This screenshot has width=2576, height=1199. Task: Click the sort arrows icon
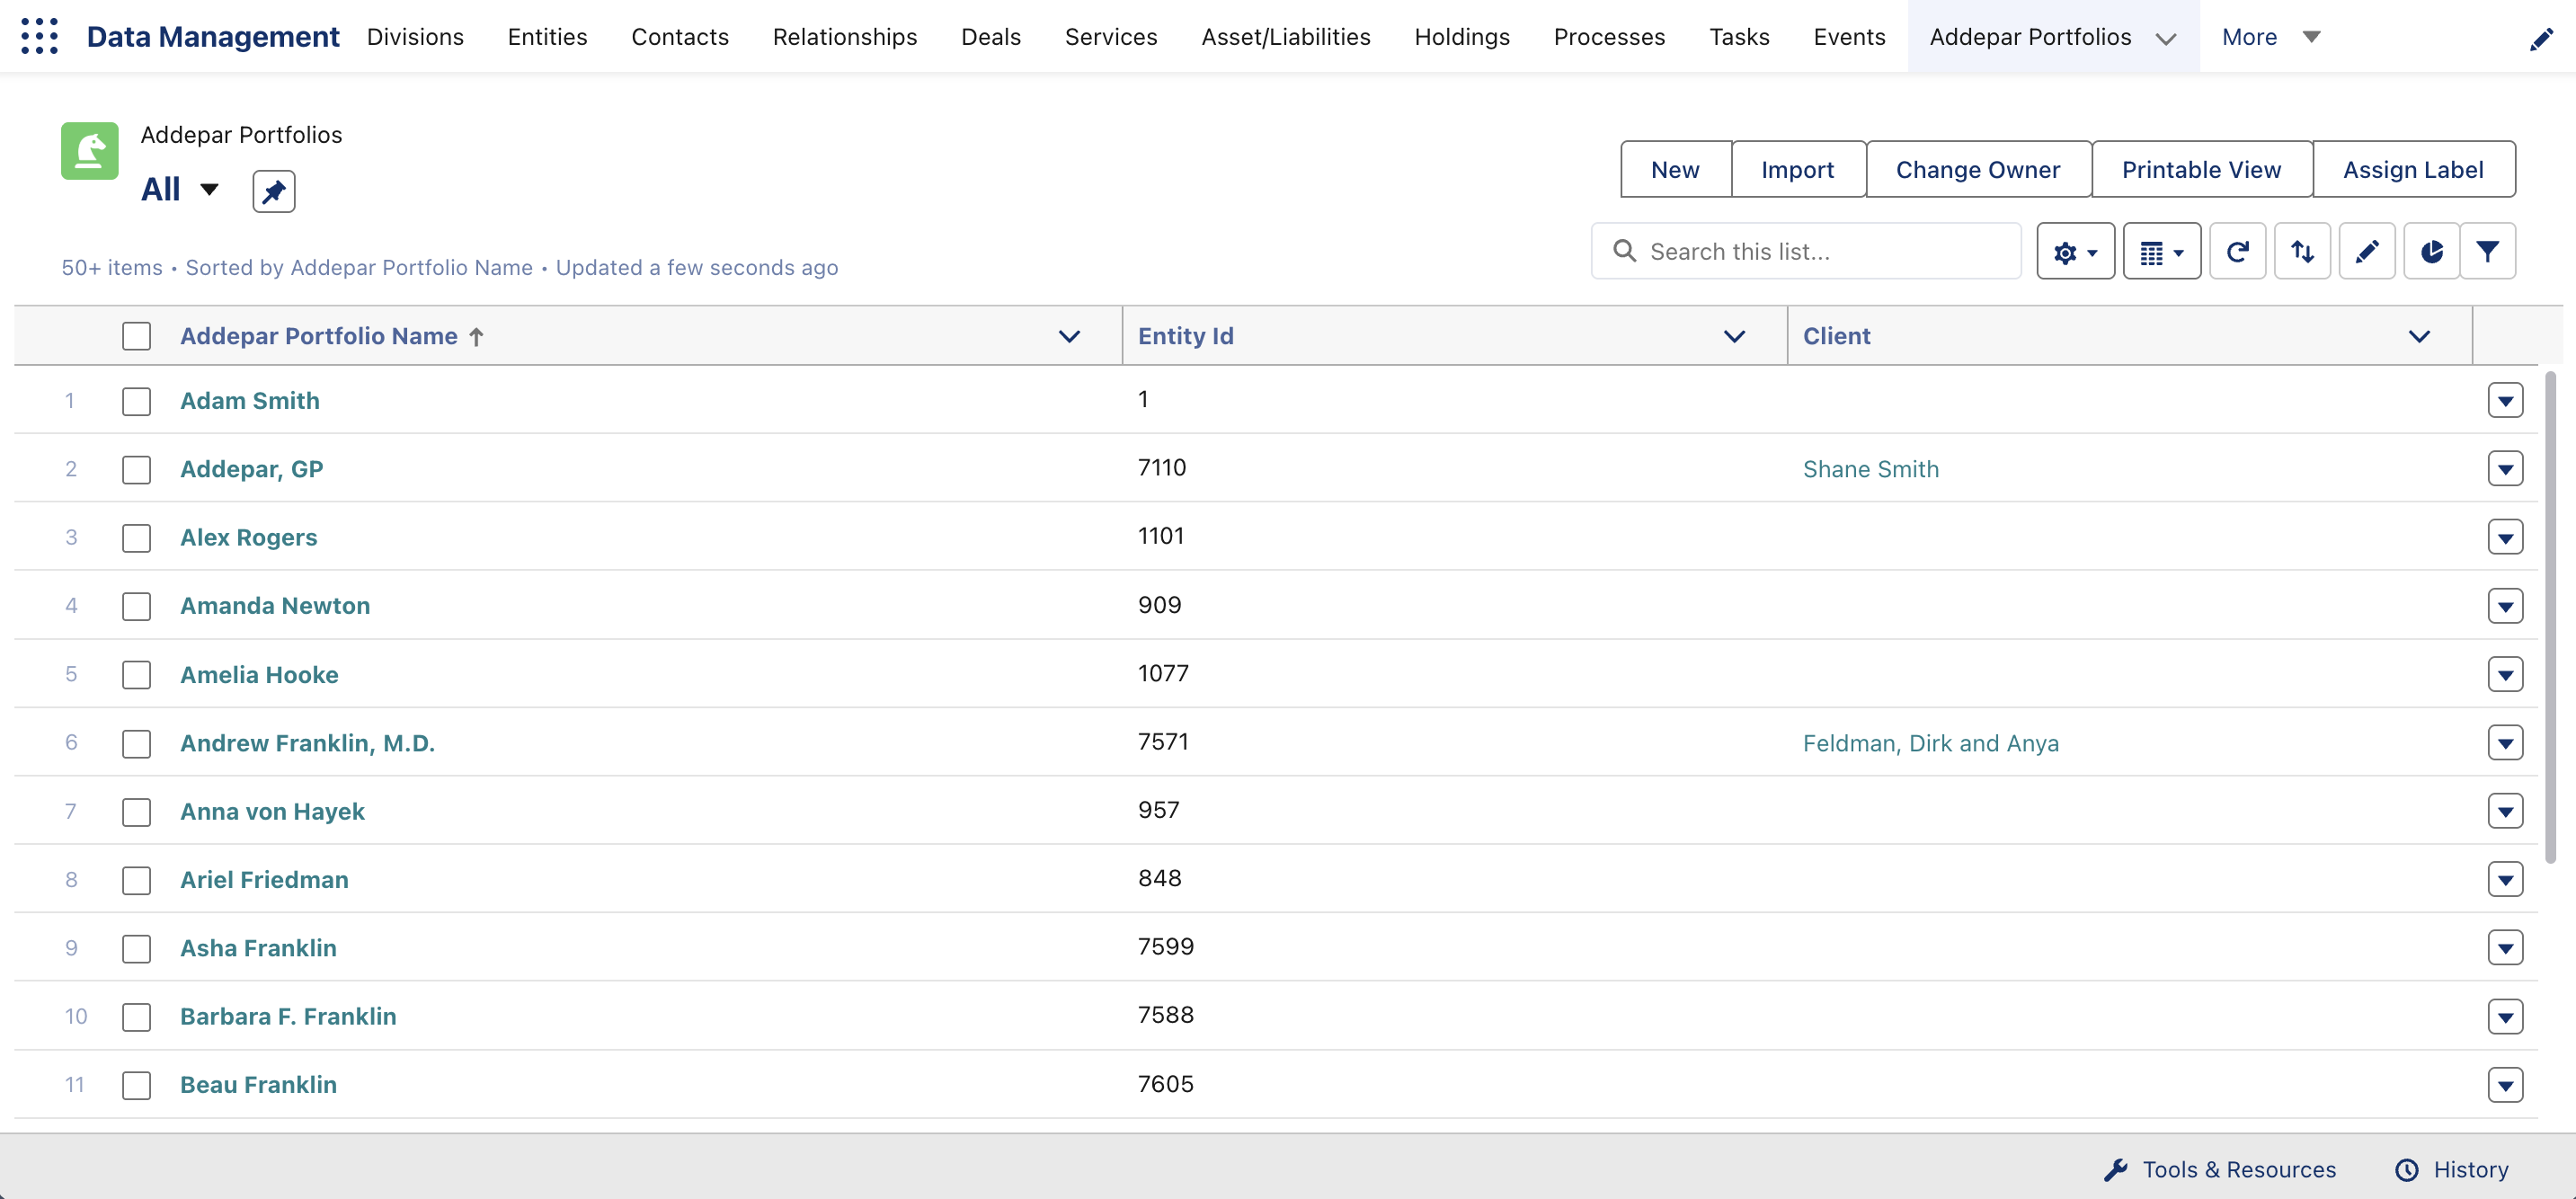click(2302, 252)
